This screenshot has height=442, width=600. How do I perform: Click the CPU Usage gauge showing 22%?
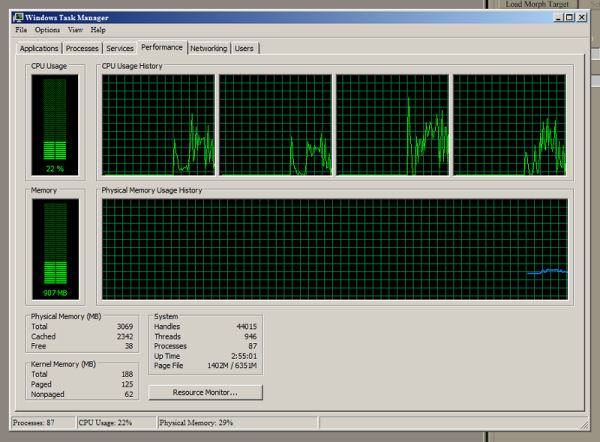pyautogui.click(x=54, y=123)
